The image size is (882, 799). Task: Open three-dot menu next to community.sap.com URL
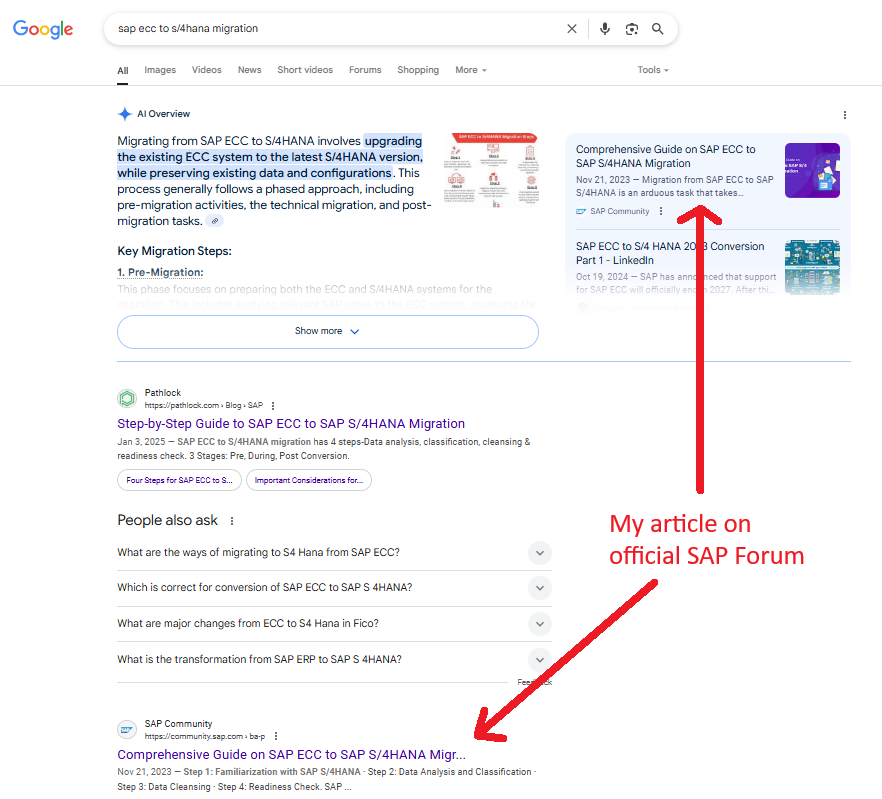[276, 737]
